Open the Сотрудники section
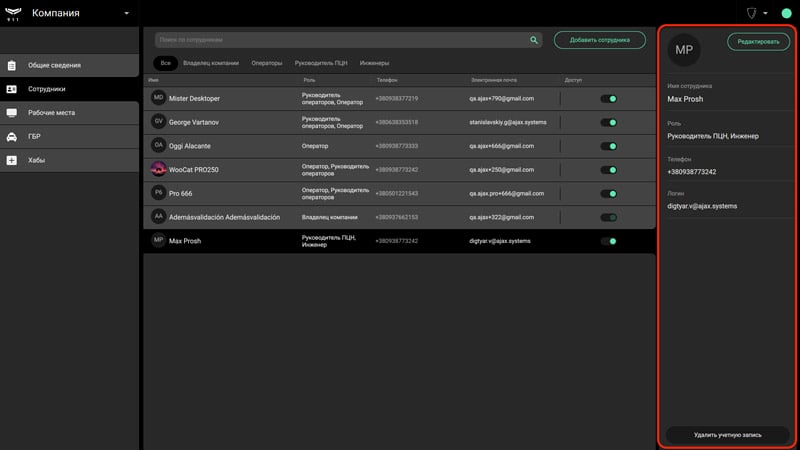 click(69, 89)
